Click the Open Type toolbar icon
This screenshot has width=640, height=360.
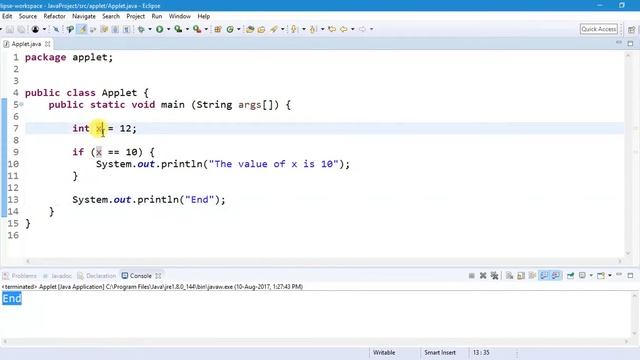(x=250, y=29)
